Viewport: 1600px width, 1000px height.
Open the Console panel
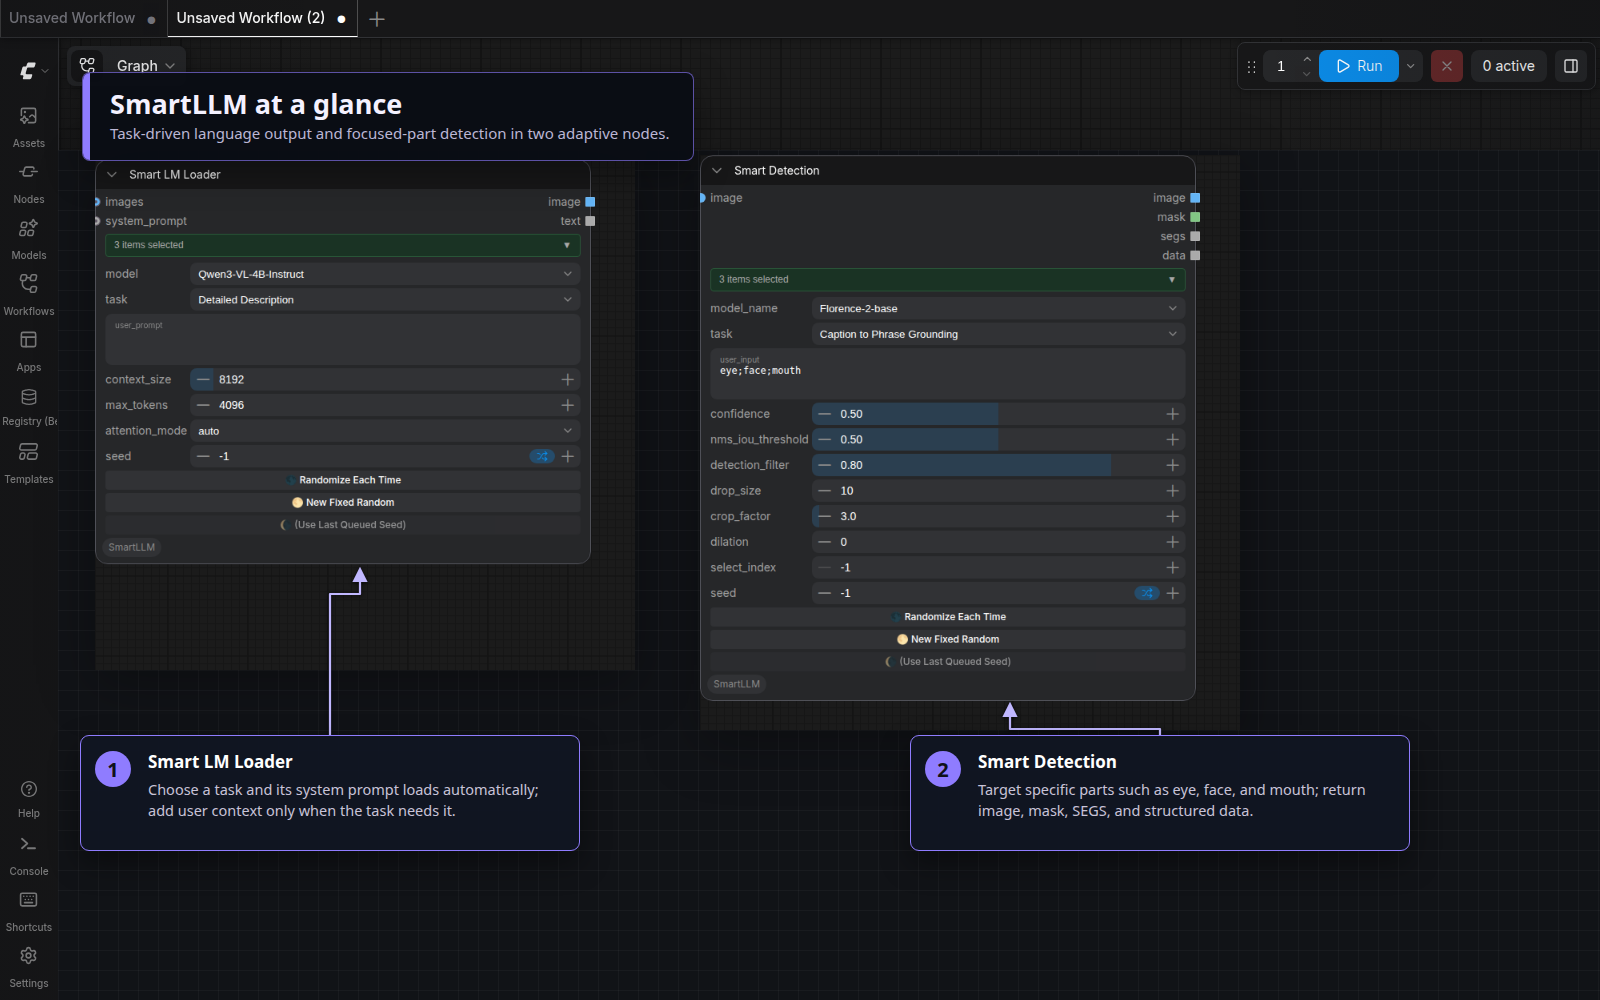(x=28, y=856)
